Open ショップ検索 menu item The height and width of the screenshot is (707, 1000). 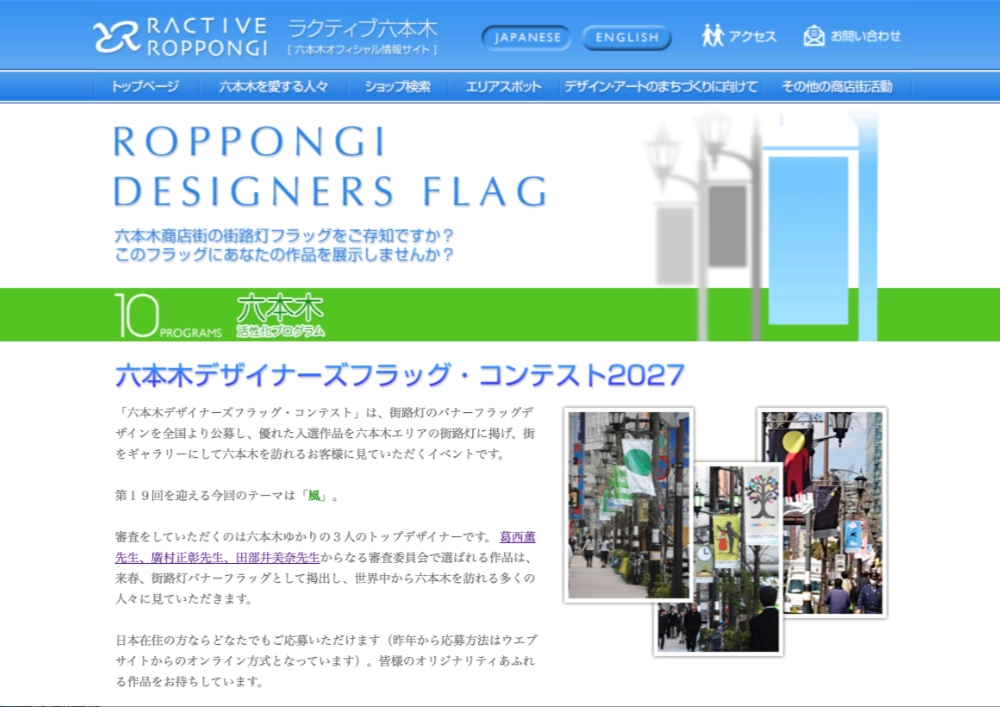(397, 87)
